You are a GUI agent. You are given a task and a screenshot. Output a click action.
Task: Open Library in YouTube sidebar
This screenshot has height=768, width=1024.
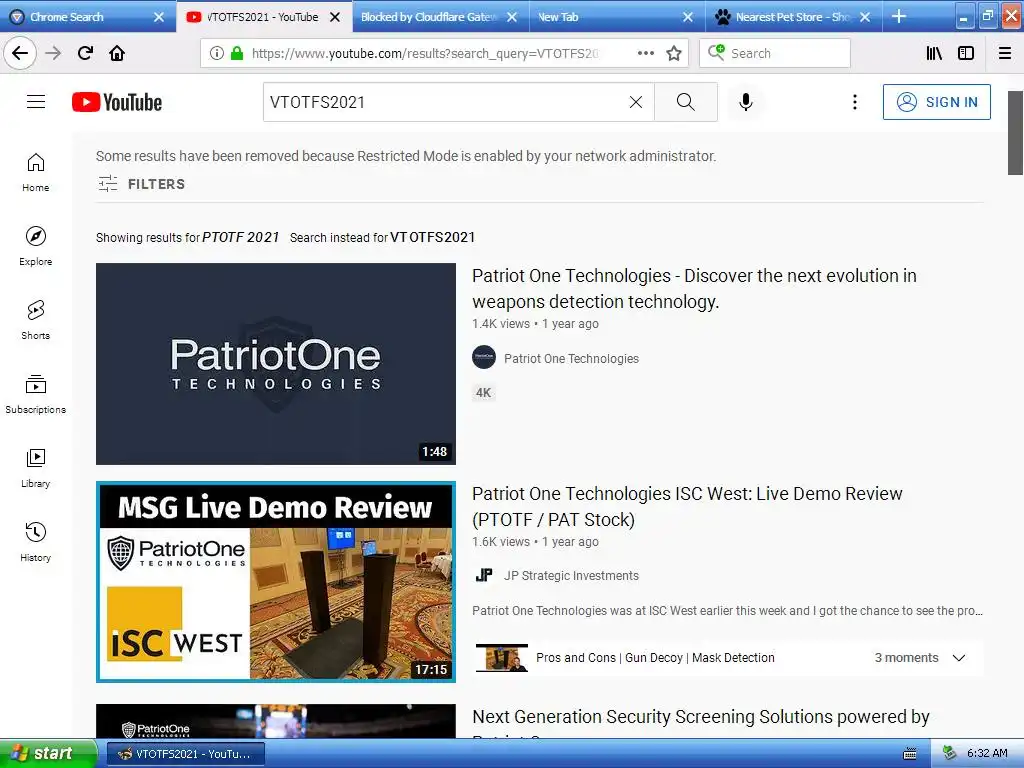pos(35,468)
